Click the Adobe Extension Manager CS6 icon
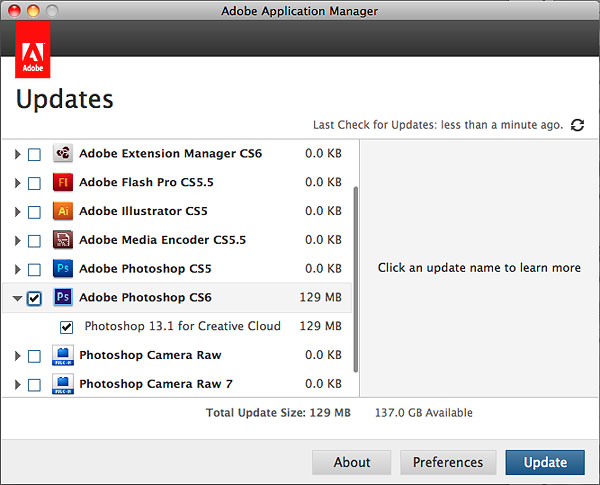This screenshot has height=485, width=600. [x=62, y=154]
